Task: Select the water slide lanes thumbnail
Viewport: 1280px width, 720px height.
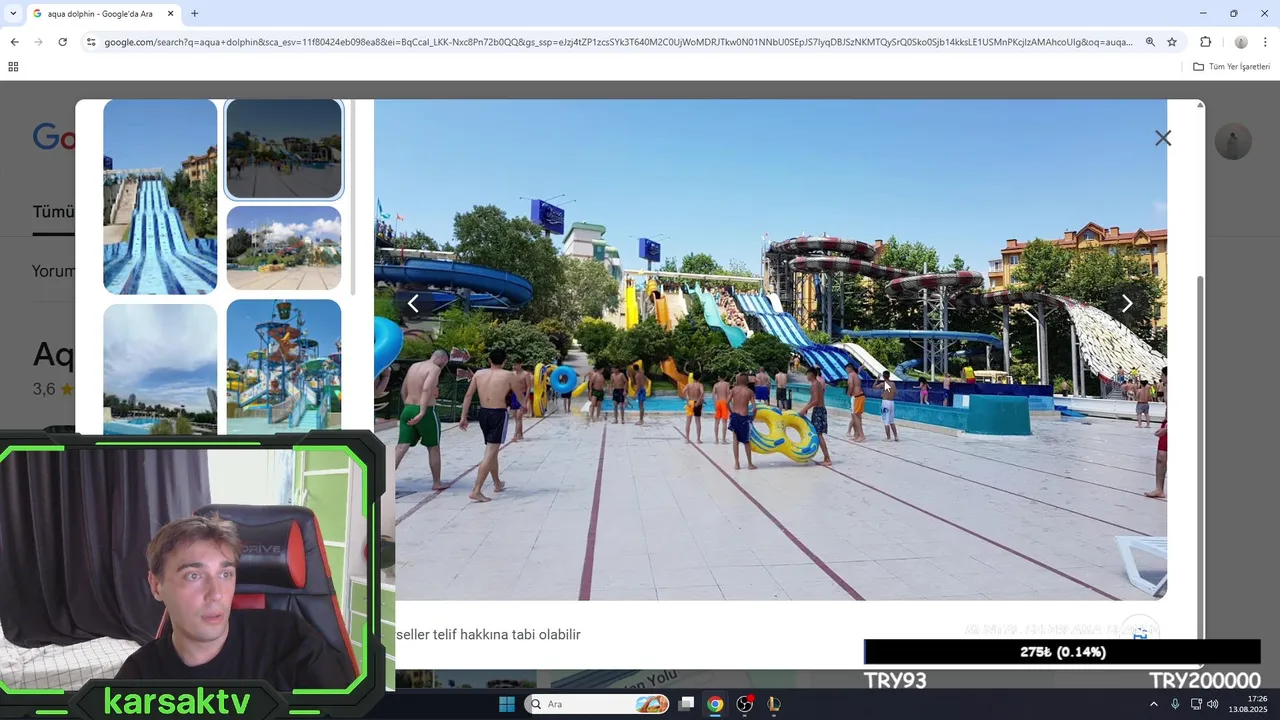Action: click(x=160, y=196)
